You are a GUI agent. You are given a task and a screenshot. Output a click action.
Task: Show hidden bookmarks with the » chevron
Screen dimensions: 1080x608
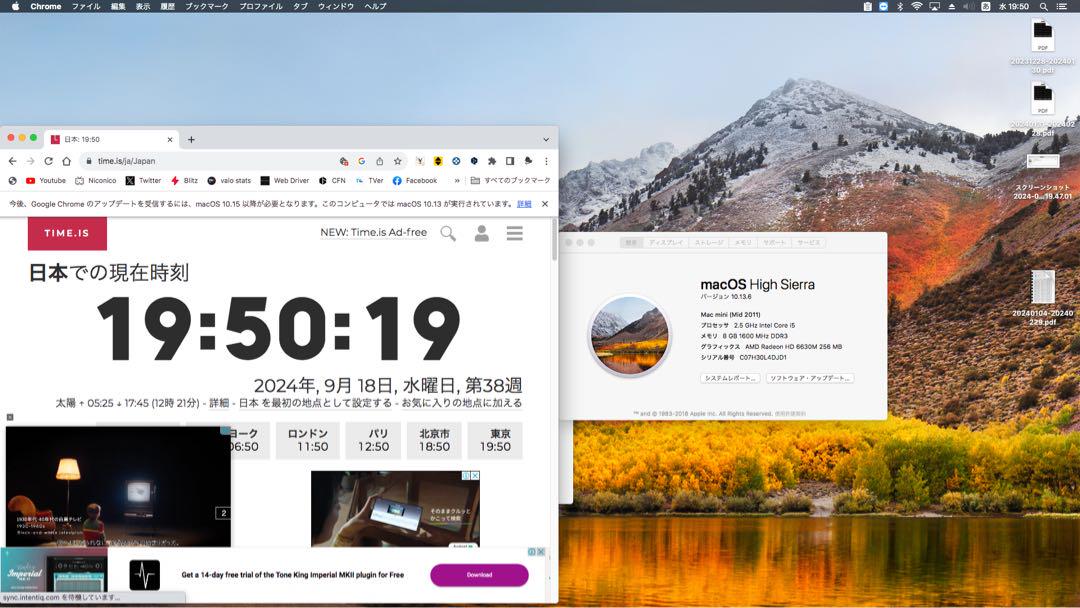coord(457,180)
